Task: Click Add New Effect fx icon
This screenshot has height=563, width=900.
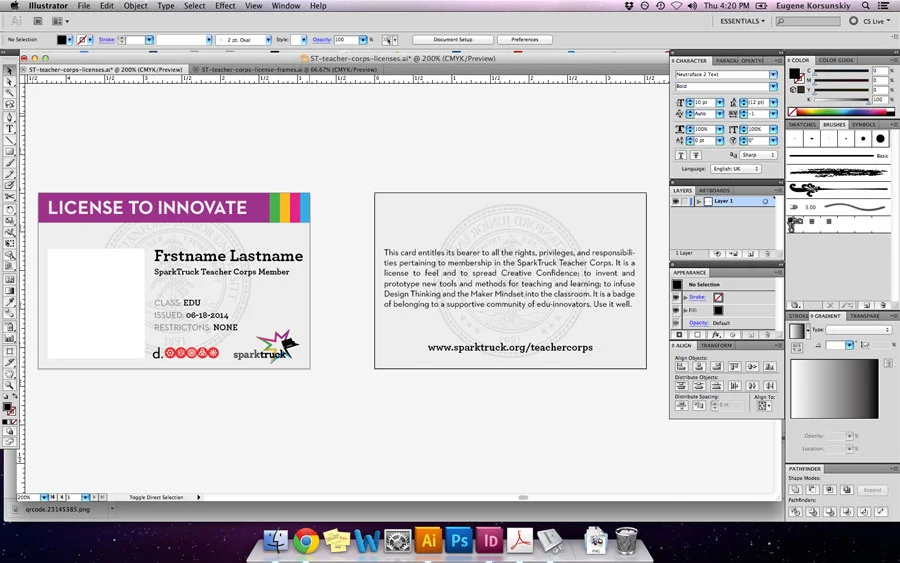Action: click(716, 335)
